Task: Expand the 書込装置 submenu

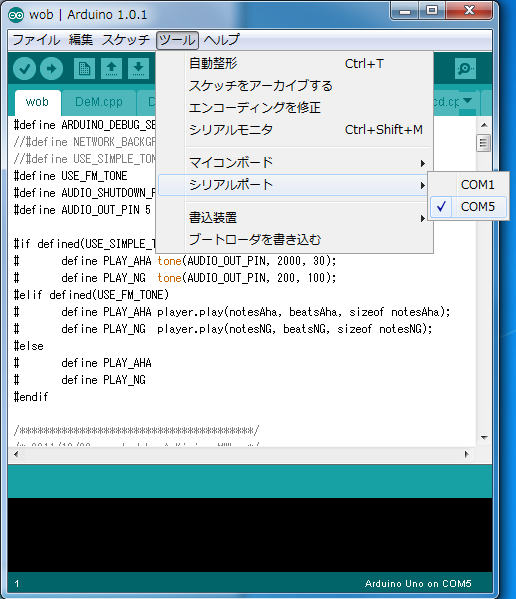Action: click(293, 218)
